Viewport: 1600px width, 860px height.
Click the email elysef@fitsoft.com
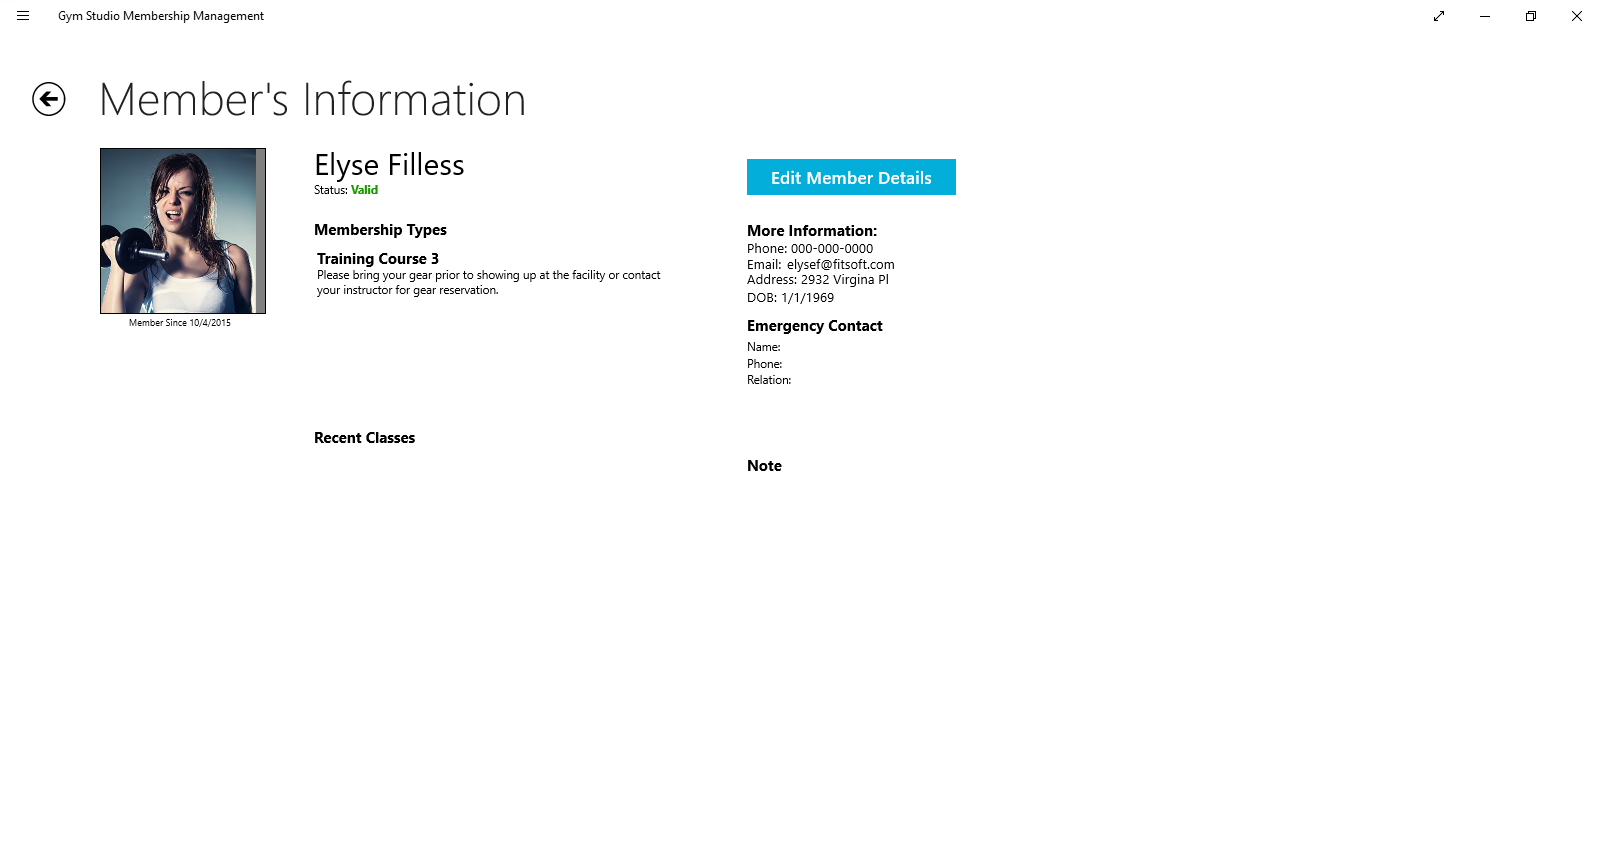841,265
